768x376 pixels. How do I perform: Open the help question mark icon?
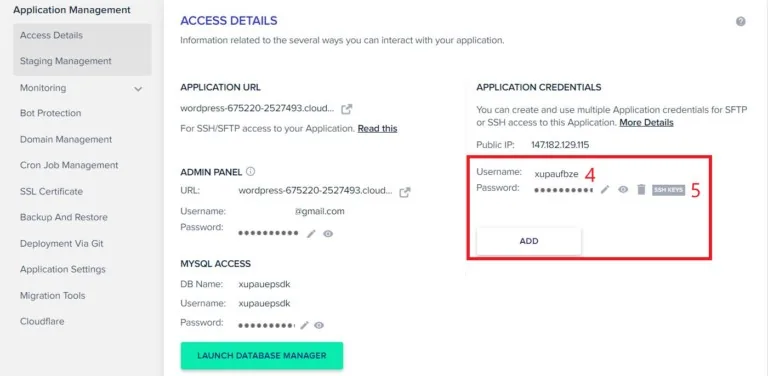(741, 22)
